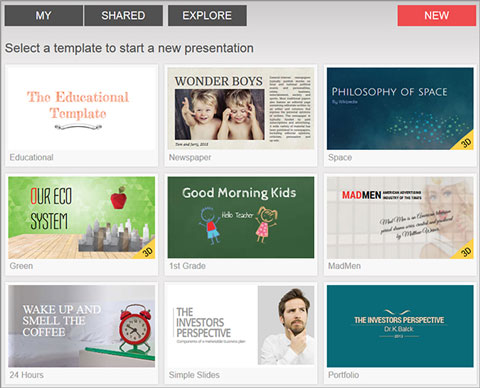Image resolution: width=480 pixels, height=388 pixels.
Task: Click the 1st Grade template label
Action: coord(187,266)
